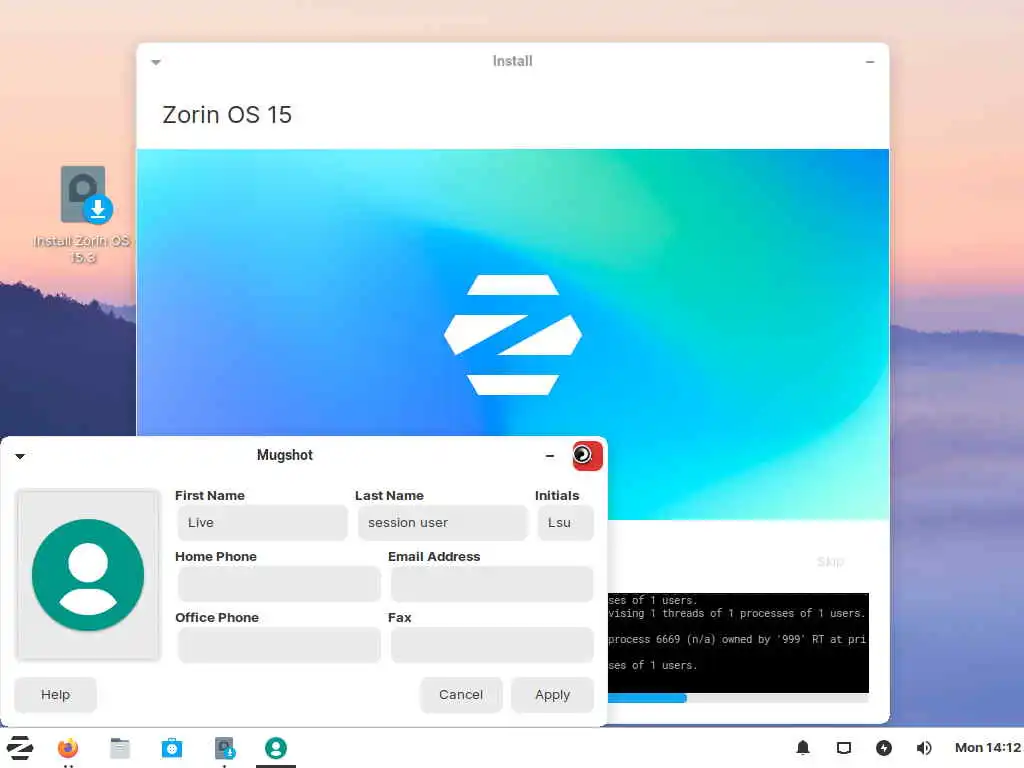Focus the Office Phone field

(279, 645)
